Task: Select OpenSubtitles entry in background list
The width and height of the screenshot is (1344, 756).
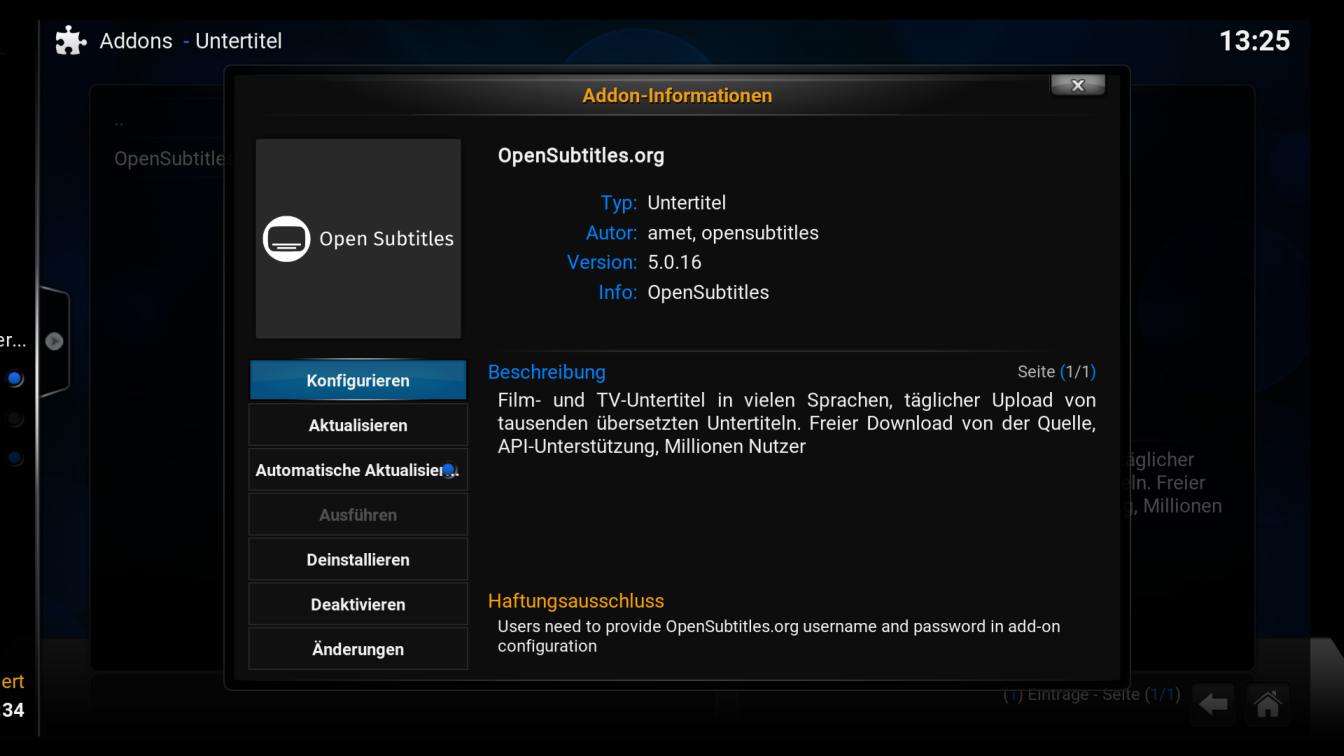Action: click(168, 159)
